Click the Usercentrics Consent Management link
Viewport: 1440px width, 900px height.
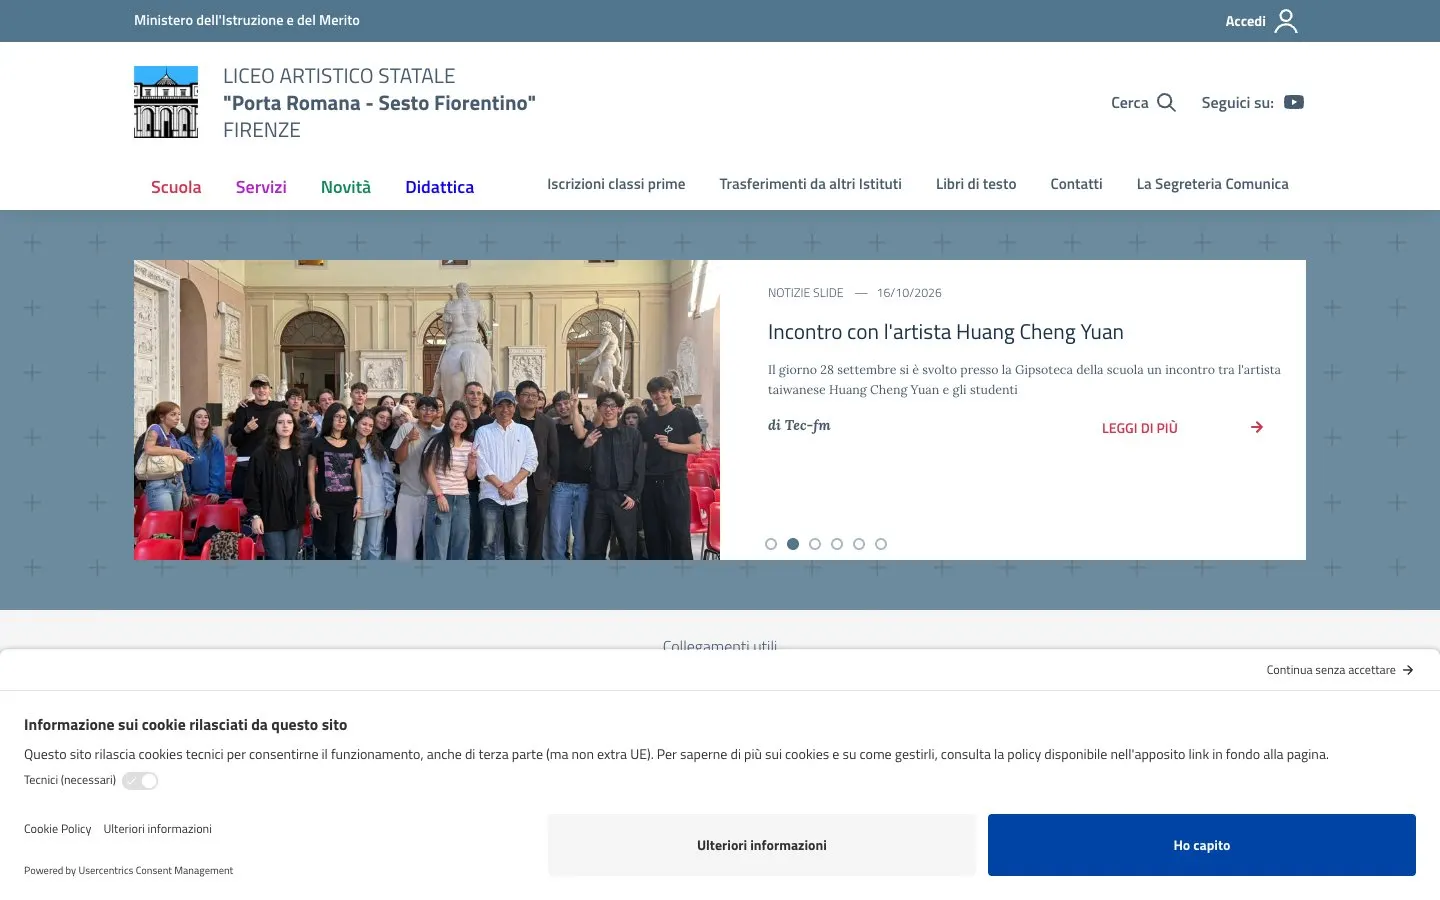[156, 871]
